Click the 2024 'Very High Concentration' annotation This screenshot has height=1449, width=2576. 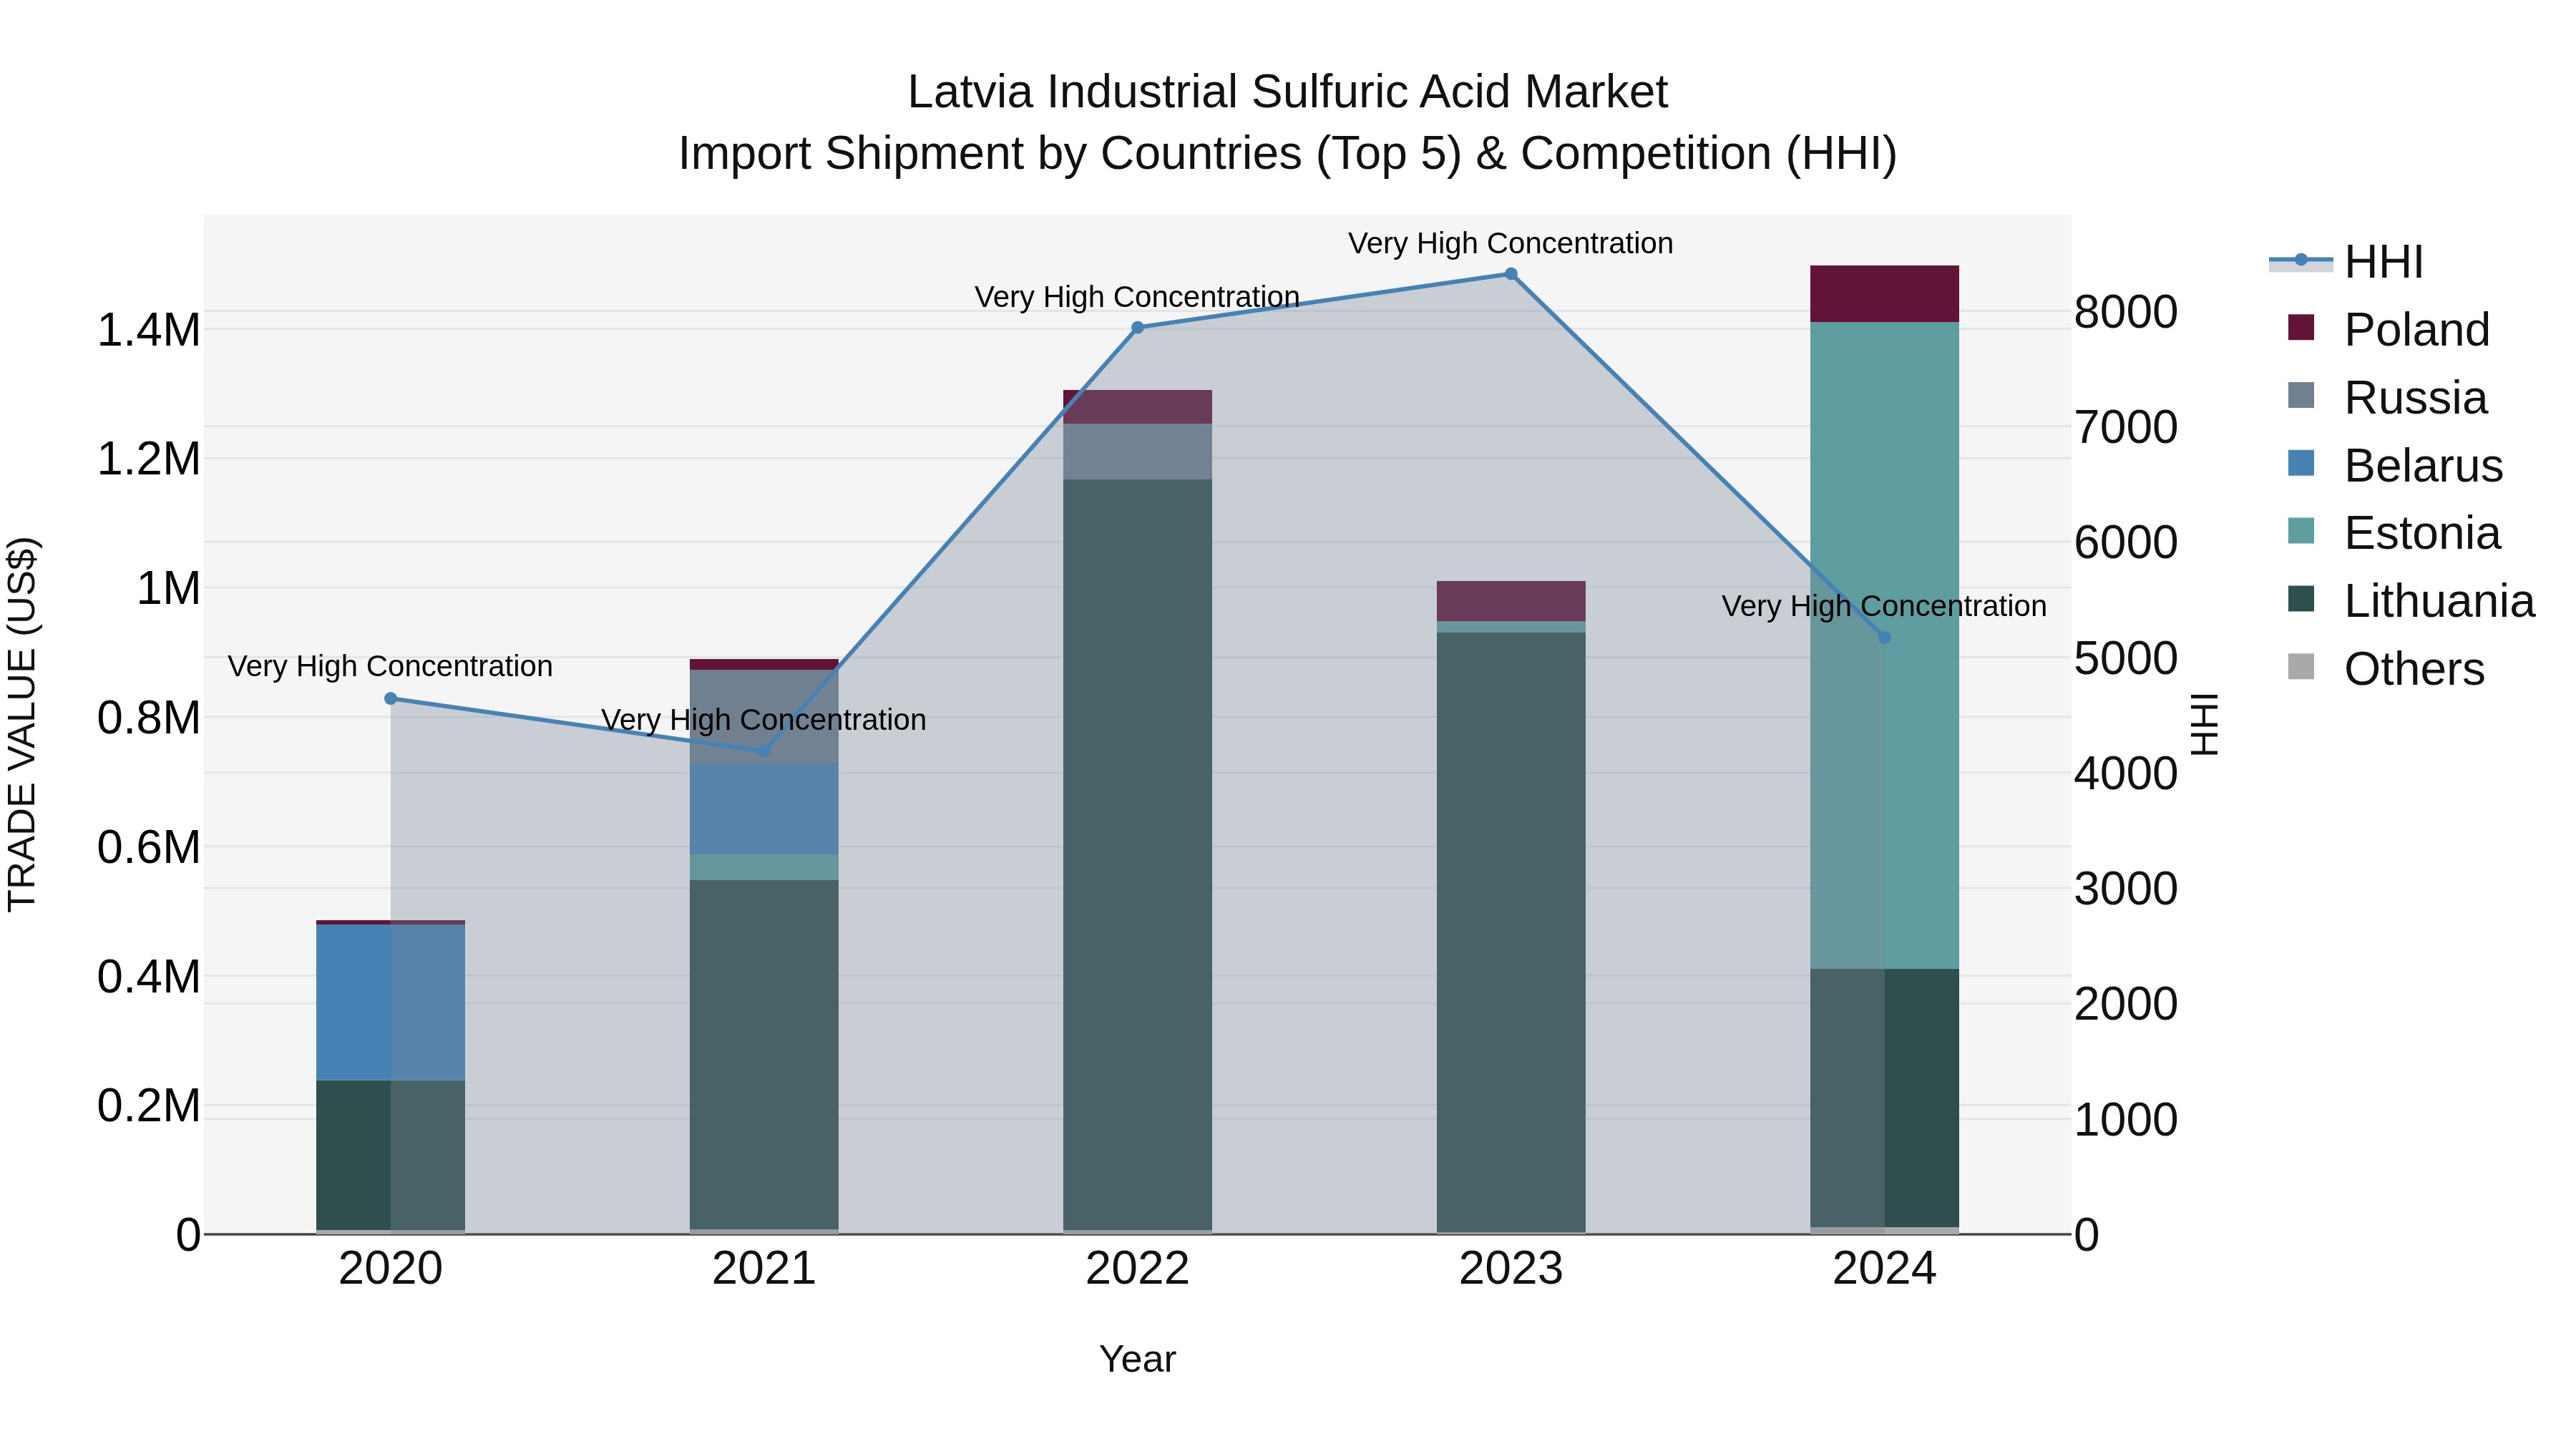coord(1884,606)
